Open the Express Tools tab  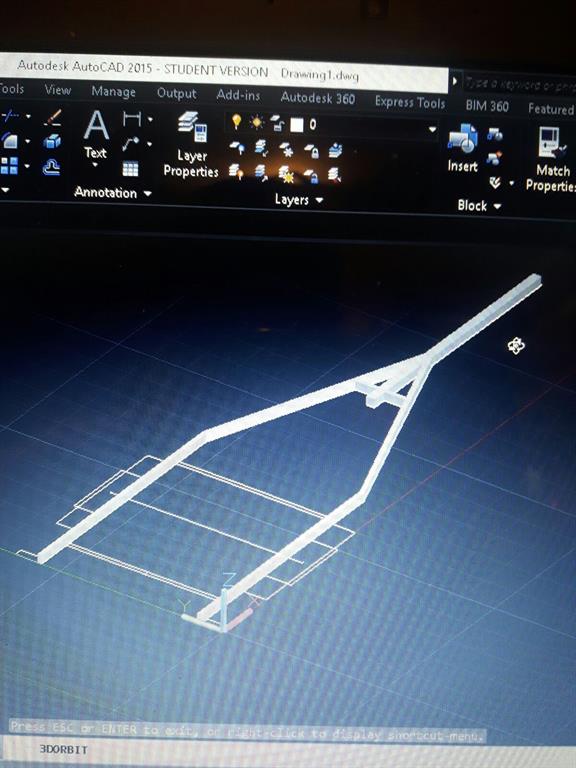pos(410,102)
